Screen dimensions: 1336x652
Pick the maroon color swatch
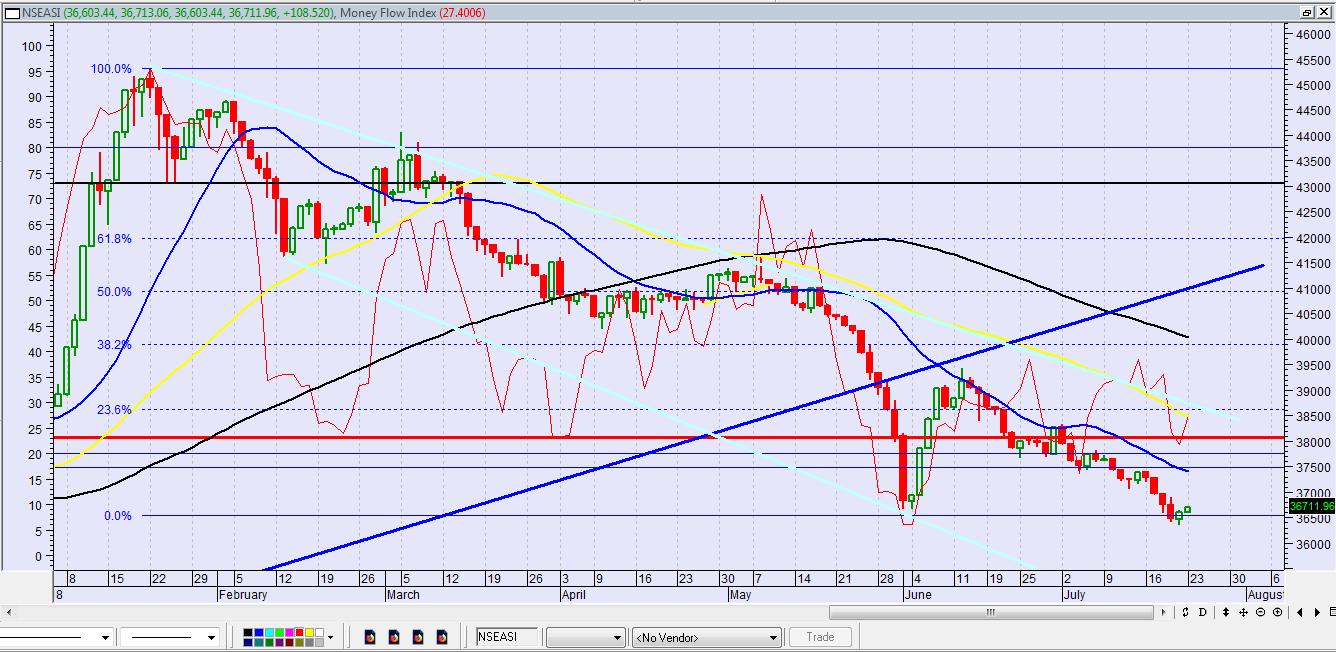[289, 642]
